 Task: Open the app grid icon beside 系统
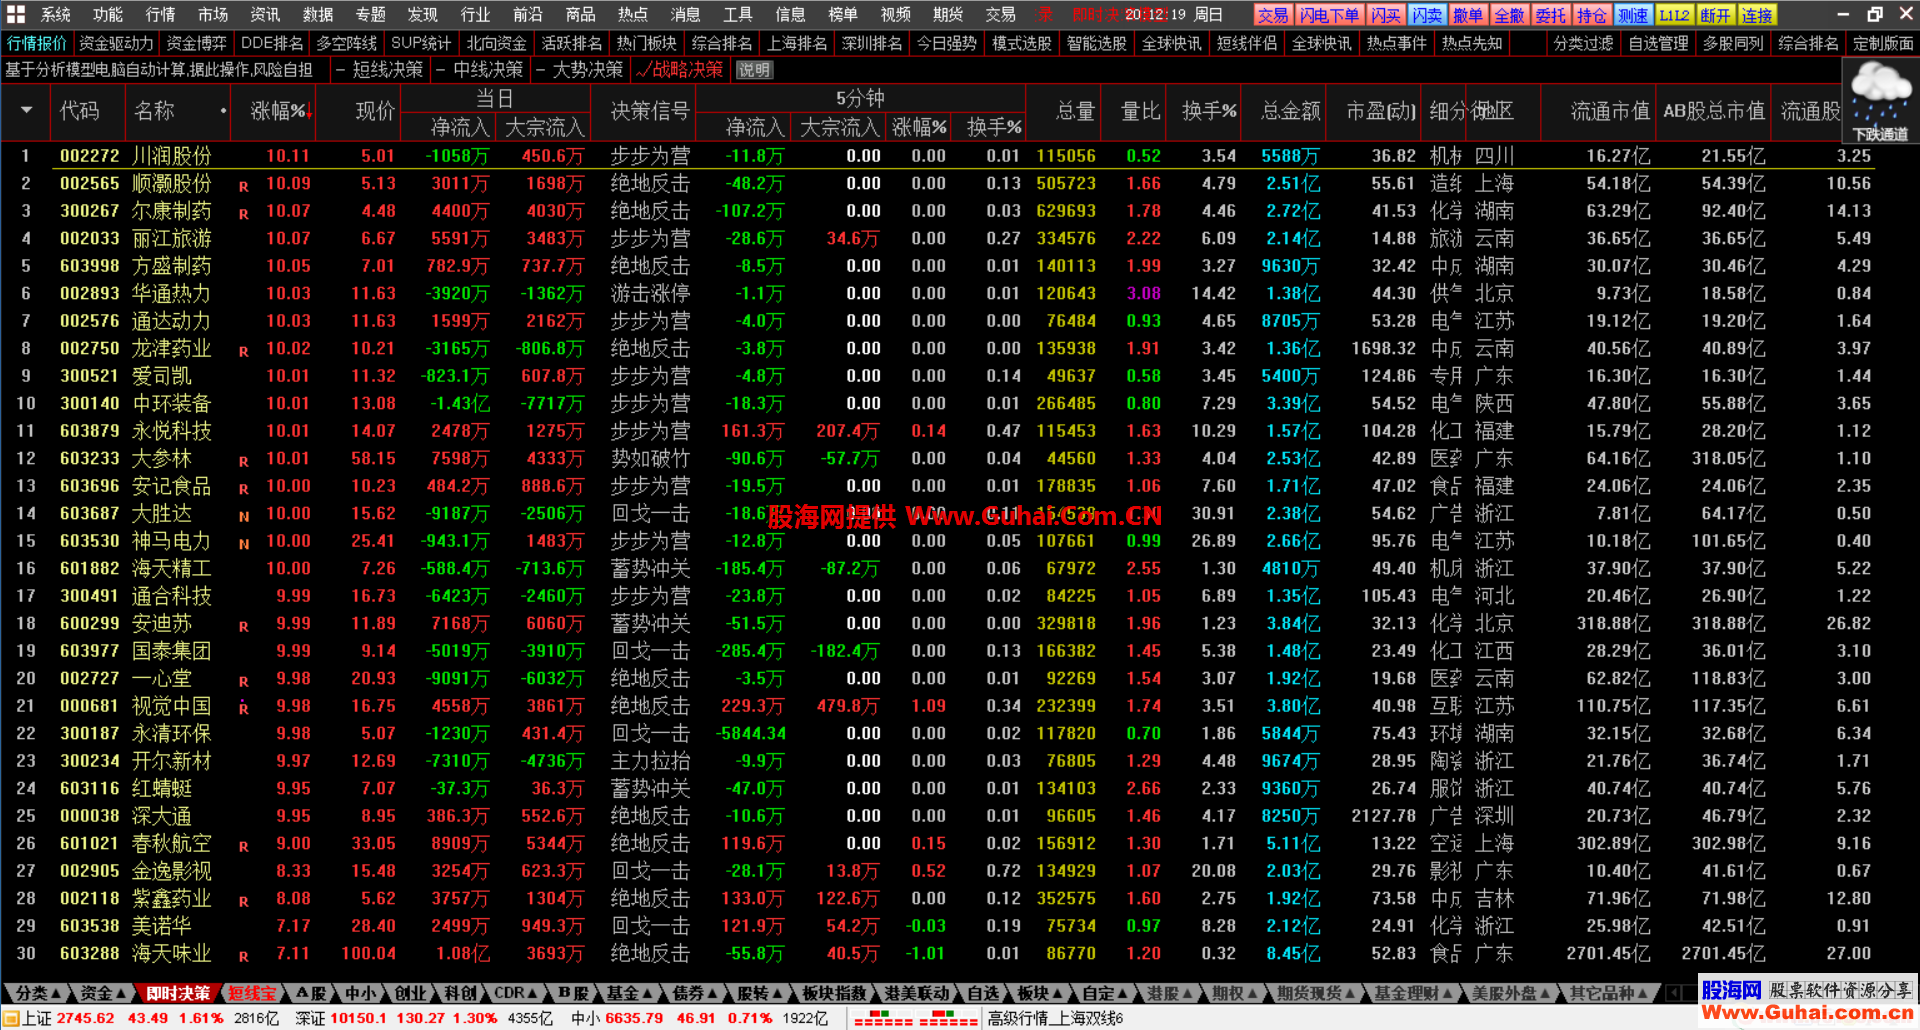coord(16,14)
